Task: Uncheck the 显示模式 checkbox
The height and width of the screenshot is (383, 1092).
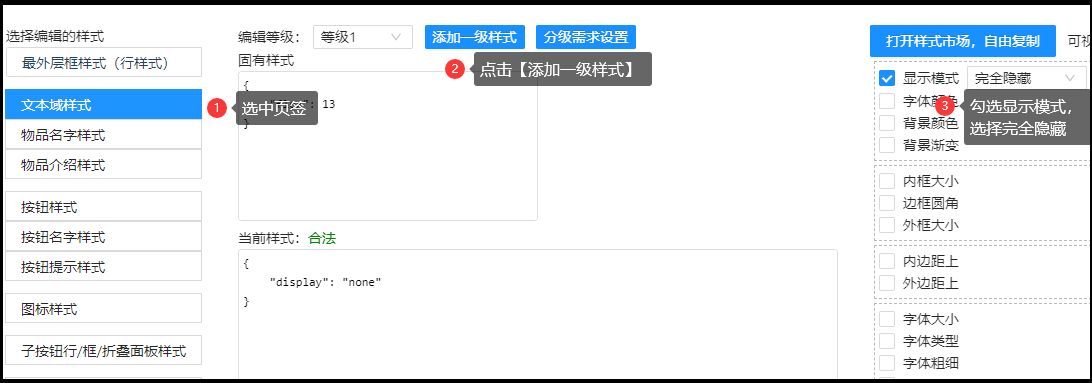Action: (x=887, y=78)
